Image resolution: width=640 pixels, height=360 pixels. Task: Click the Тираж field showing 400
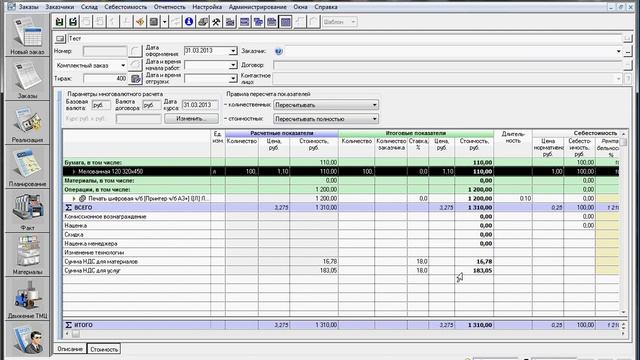(x=105, y=78)
